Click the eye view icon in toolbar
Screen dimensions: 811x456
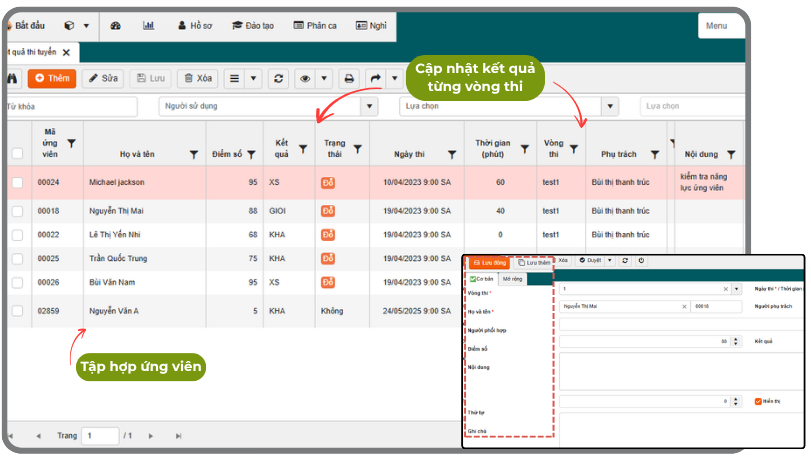pyautogui.click(x=305, y=79)
